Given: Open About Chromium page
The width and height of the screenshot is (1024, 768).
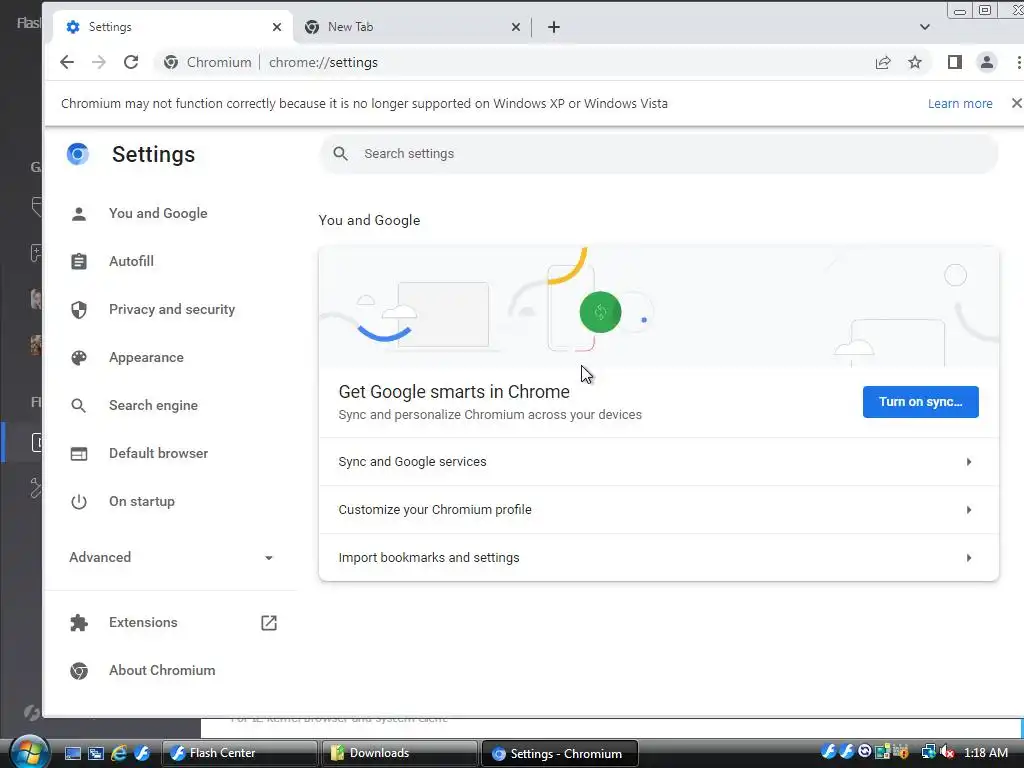Looking at the screenshot, I should pyautogui.click(x=162, y=671).
